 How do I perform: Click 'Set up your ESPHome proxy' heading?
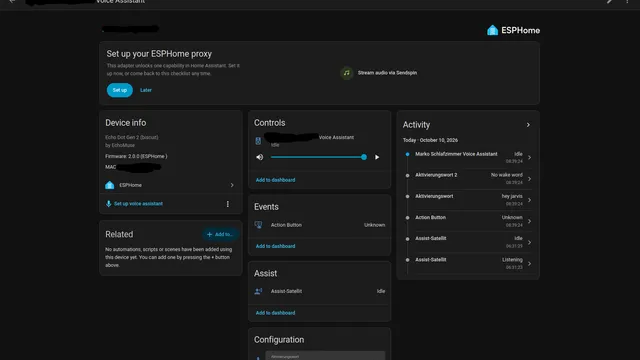(x=159, y=54)
